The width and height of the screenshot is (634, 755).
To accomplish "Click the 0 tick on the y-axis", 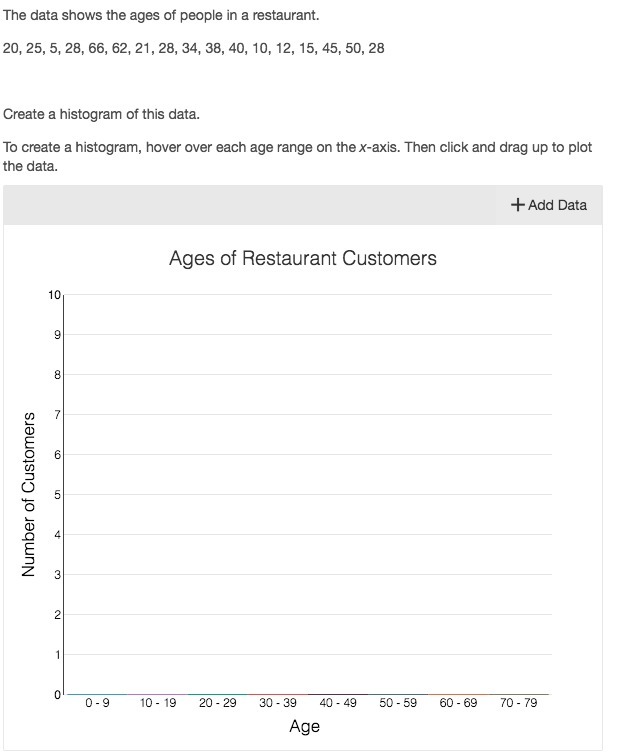I will pos(58,694).
